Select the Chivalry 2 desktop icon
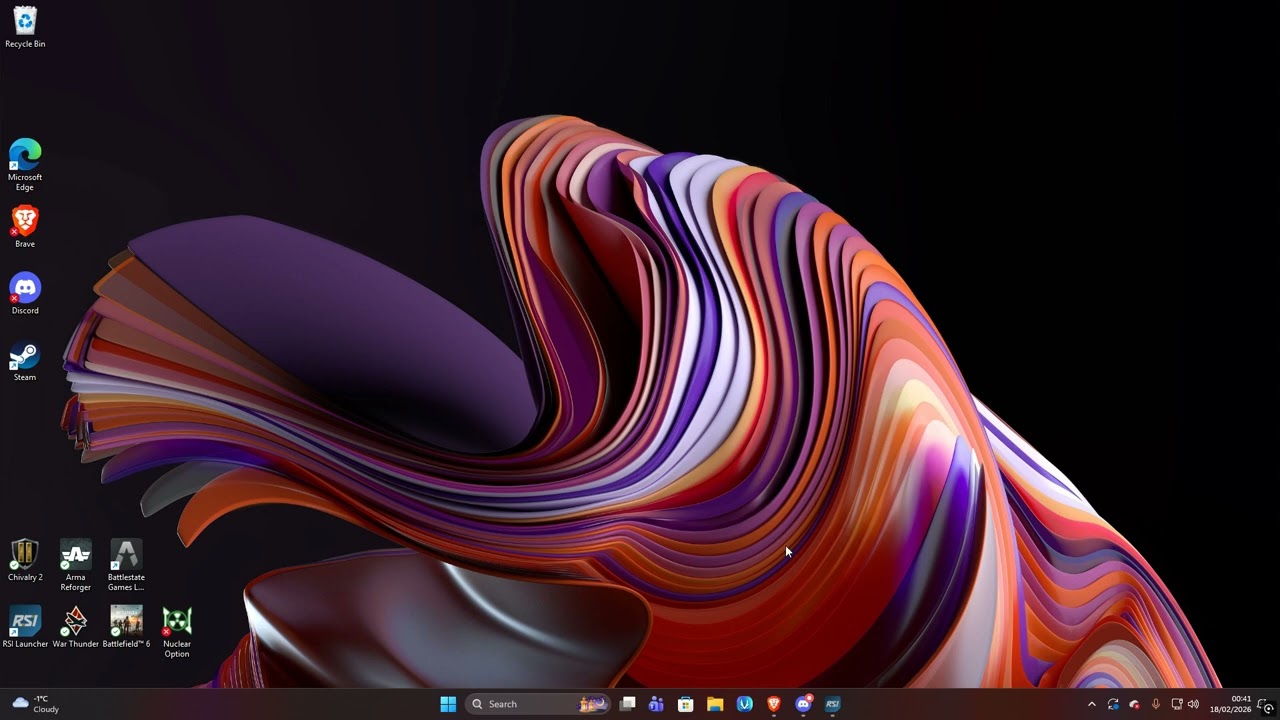The height and width of the screenshot is (720, 1280). [x=25, y=560]
